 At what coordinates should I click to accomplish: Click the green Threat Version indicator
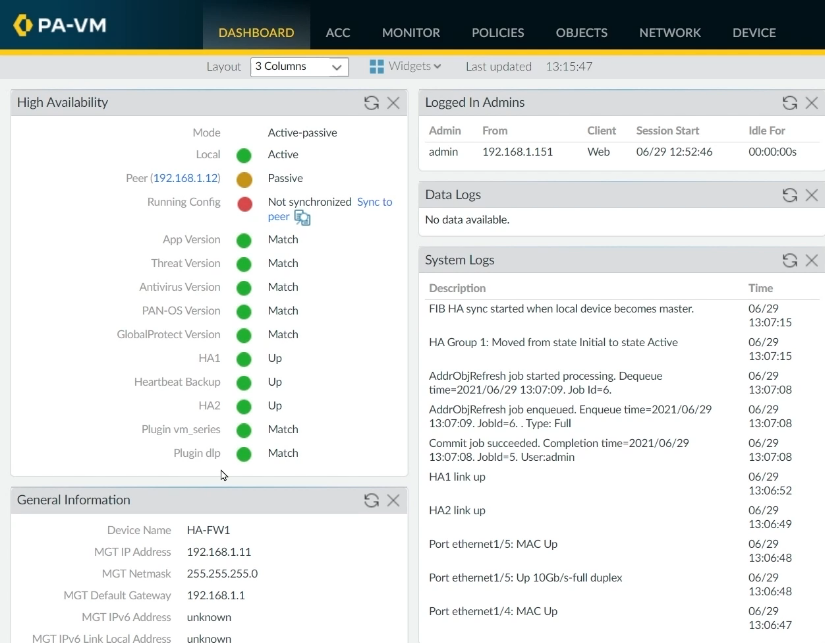pos(244,264)
